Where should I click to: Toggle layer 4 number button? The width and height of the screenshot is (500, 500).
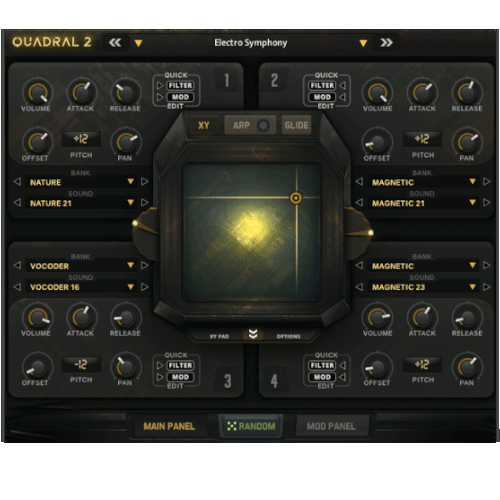click(x=274, y=381)
